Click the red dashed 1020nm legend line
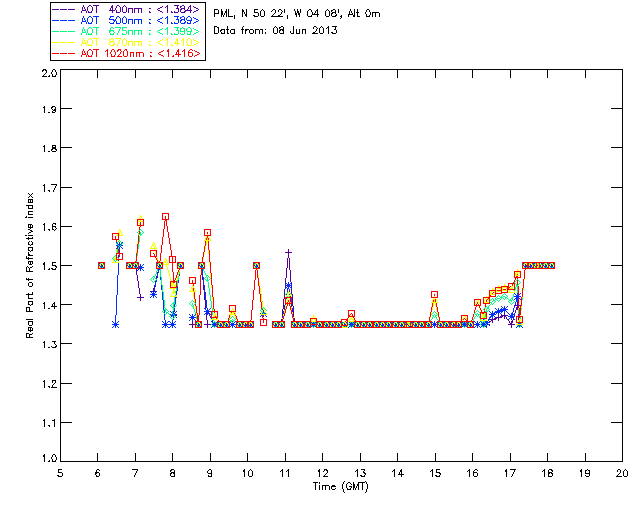The height and width of the screenshot is (512, 640). coord(64,53)
